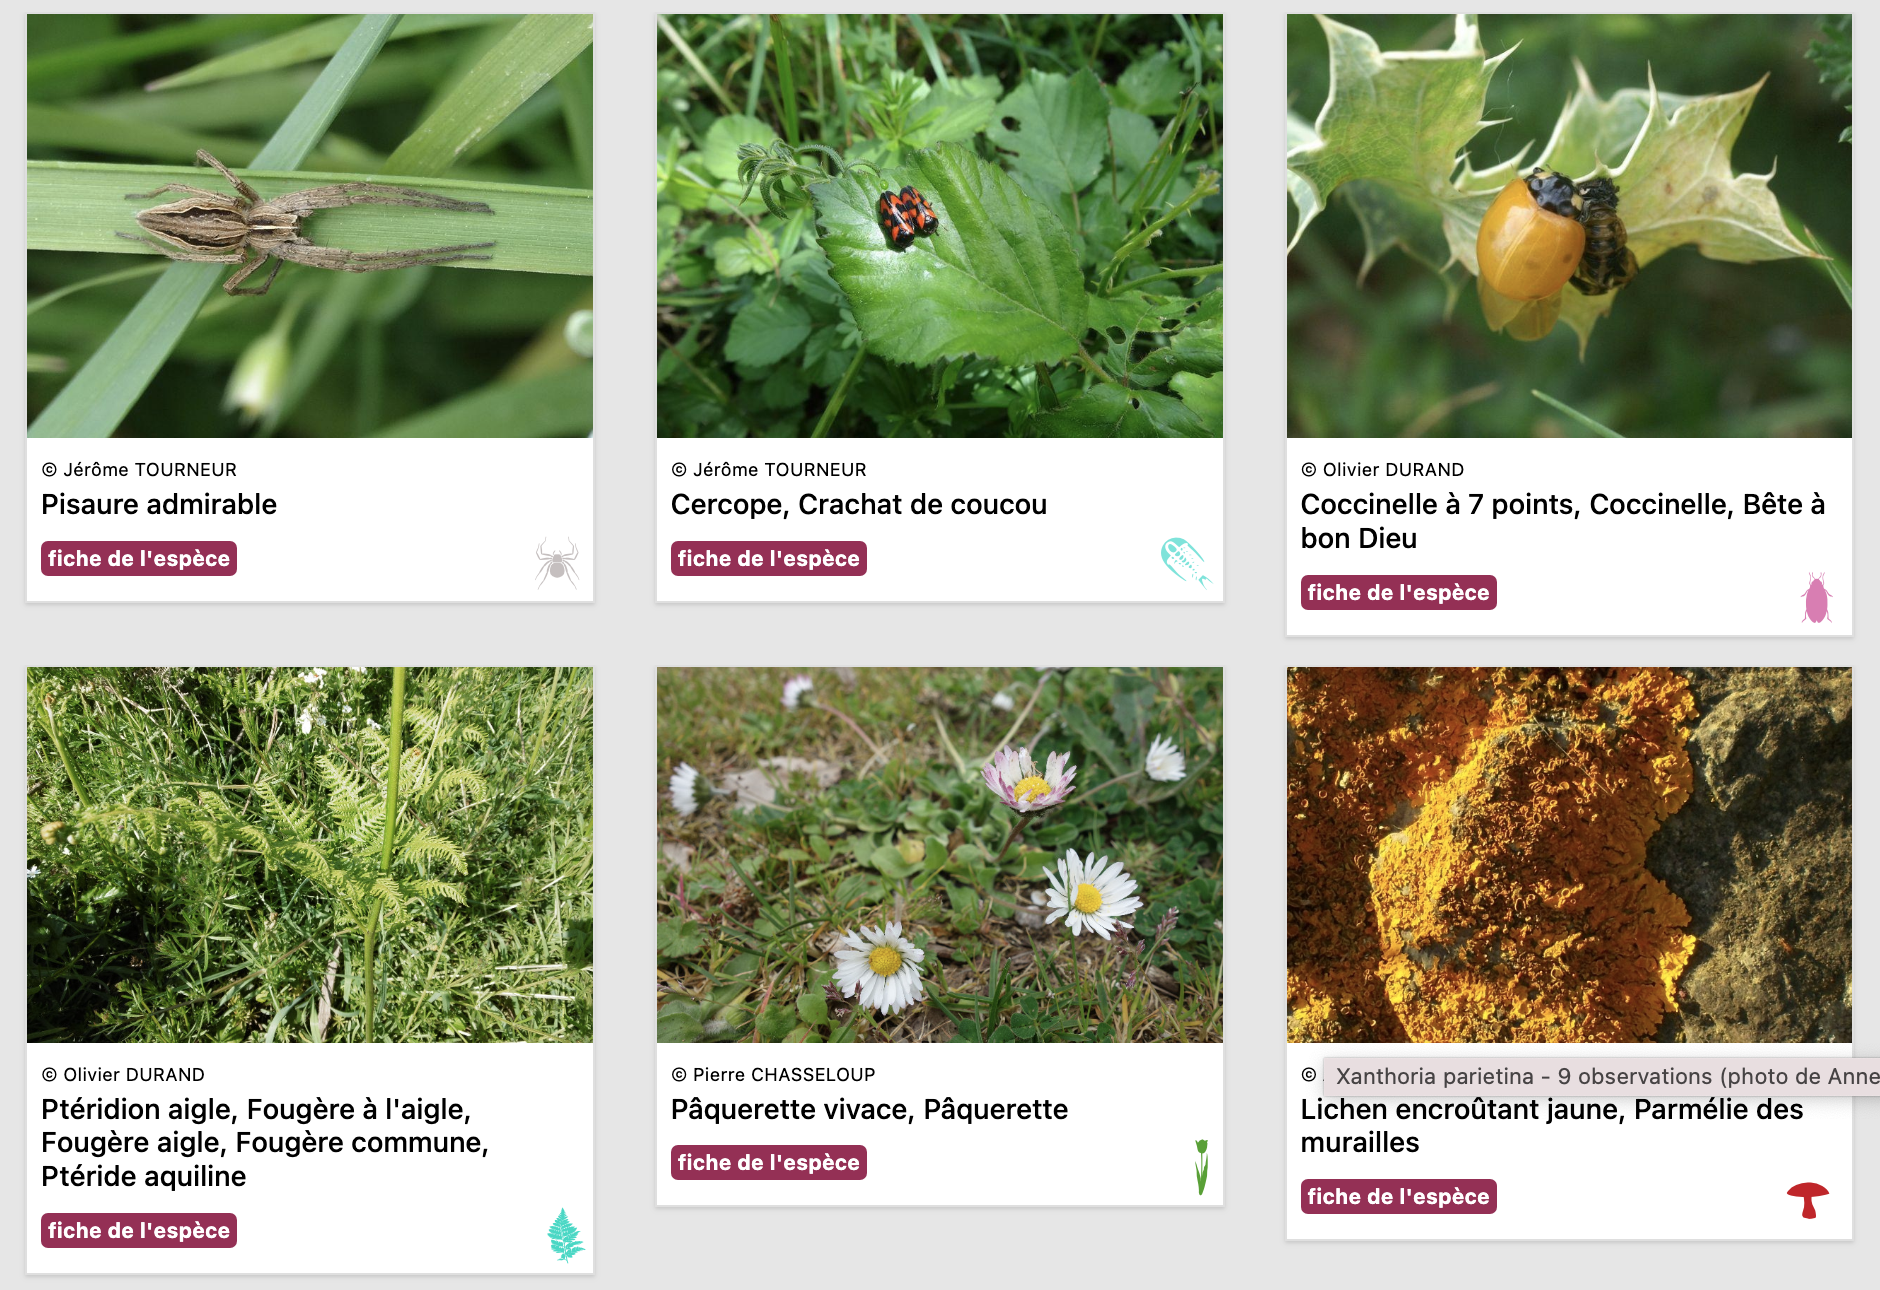Open species sheet for Lichen encroûtant jaune
The height and width of the screenshot is (1290, 1880).
tap(1398, 1196)
